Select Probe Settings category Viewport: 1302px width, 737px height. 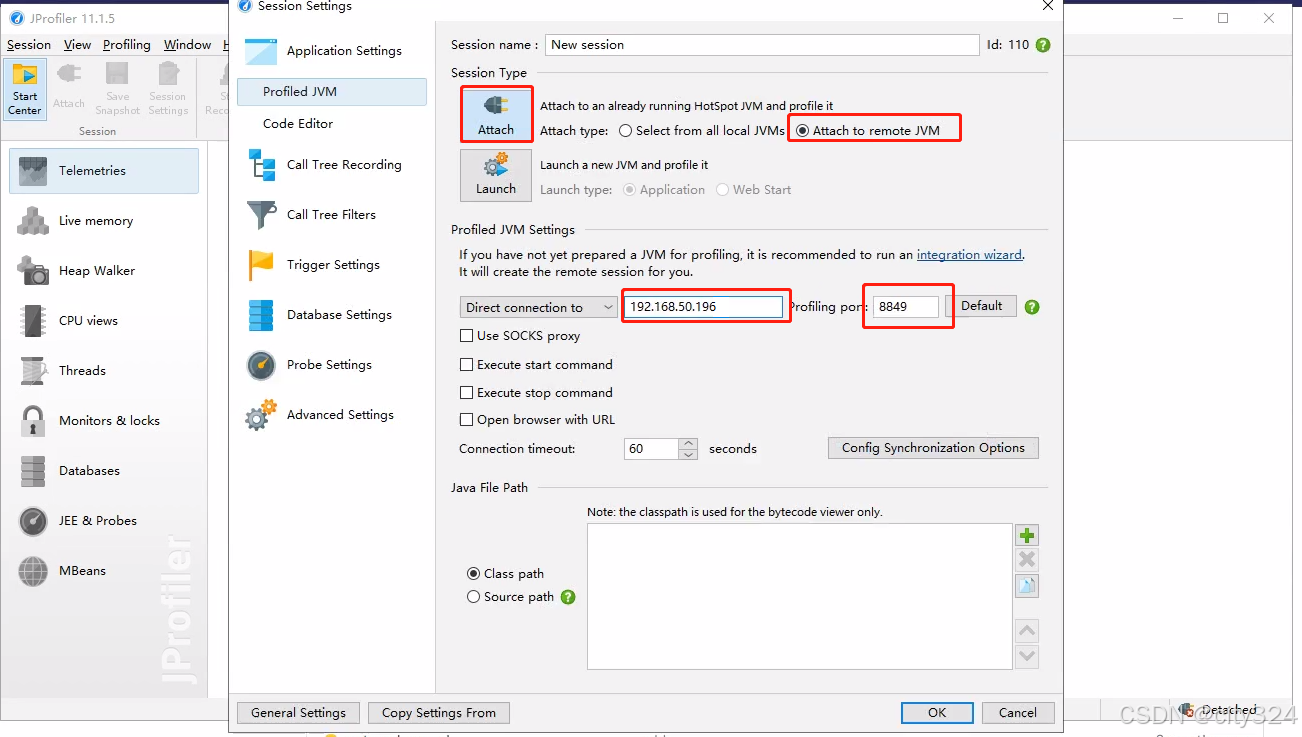click(332, 365)
